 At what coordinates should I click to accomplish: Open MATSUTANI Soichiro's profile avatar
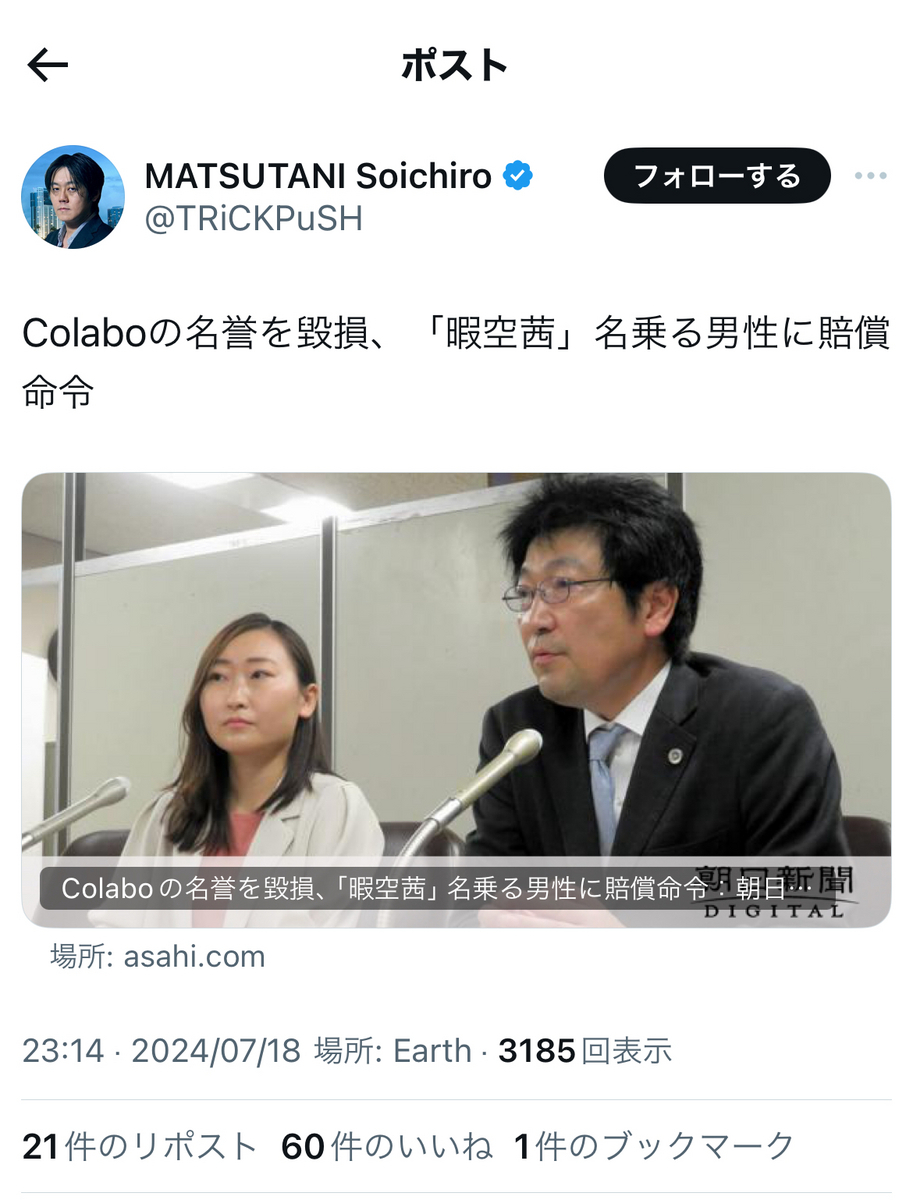click(x=73, y=197)
